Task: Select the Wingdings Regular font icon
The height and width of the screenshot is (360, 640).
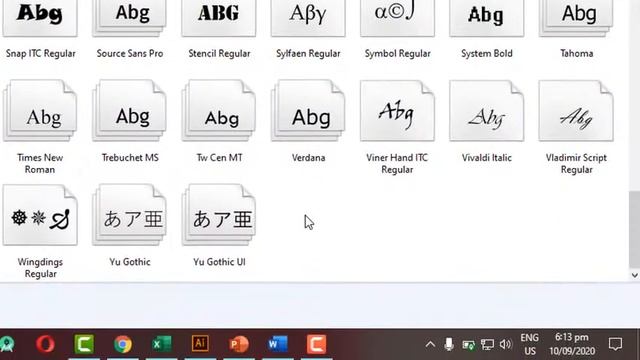Action: (40, 215)
